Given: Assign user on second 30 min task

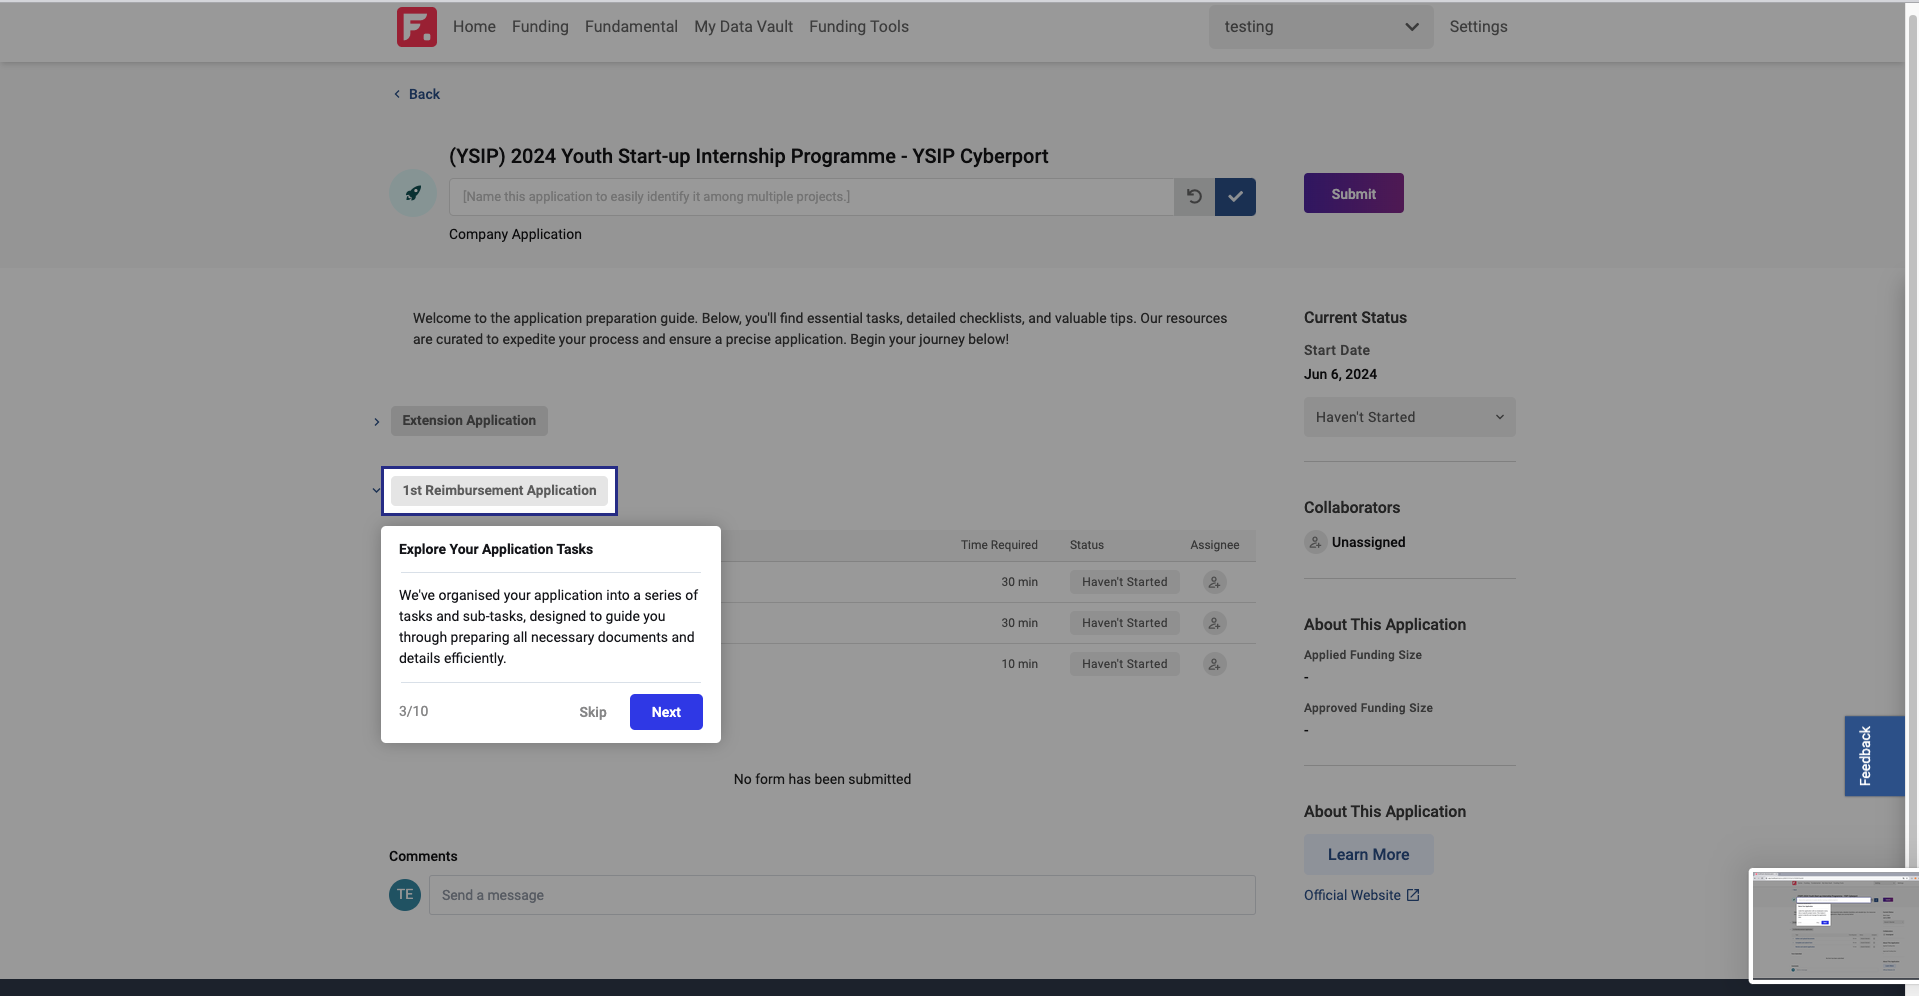Looking at the screenshot, I should pos(1214,623).
